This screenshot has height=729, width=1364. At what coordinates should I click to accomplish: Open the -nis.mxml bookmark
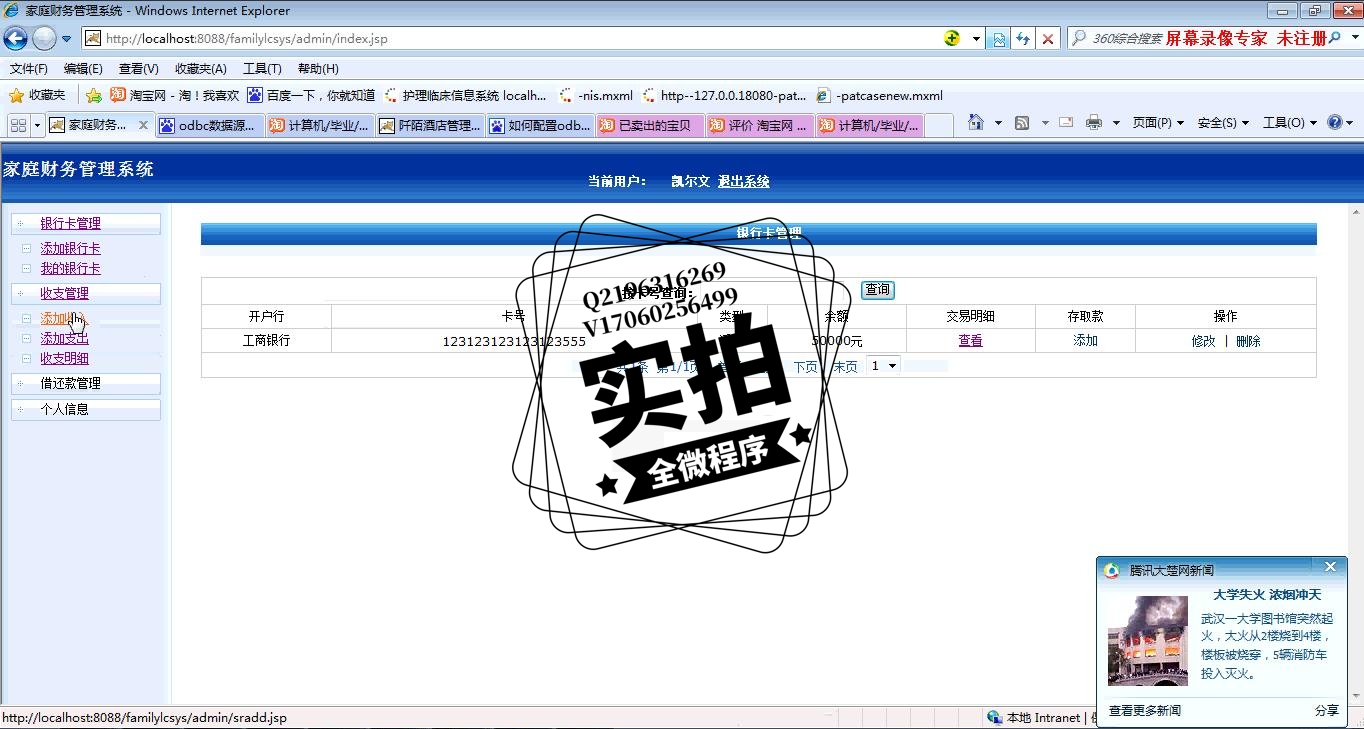click(x=596, y=96)
